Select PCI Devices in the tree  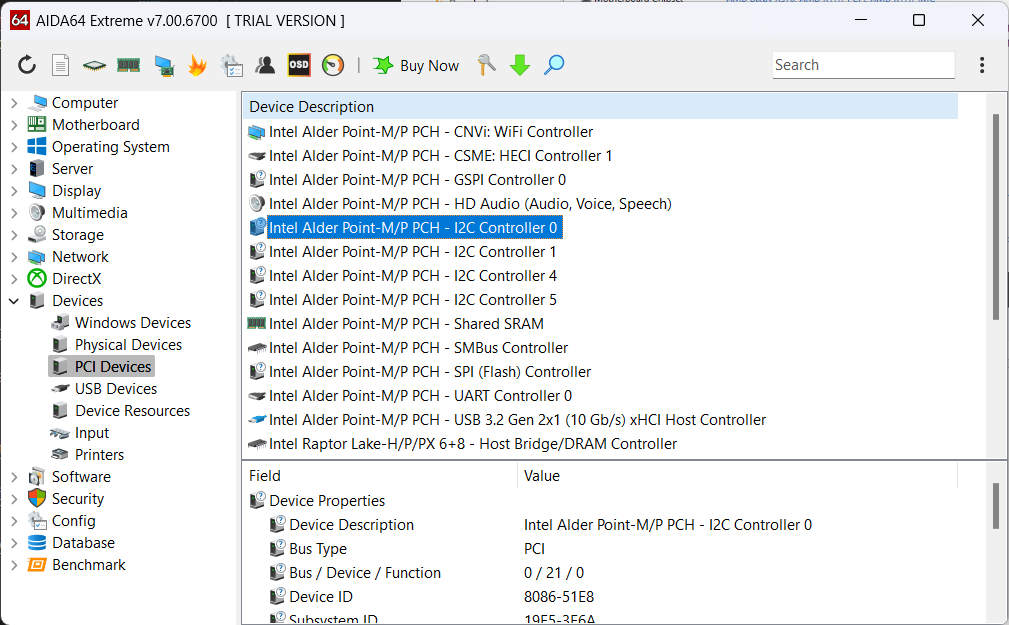(x=113, y=366)
